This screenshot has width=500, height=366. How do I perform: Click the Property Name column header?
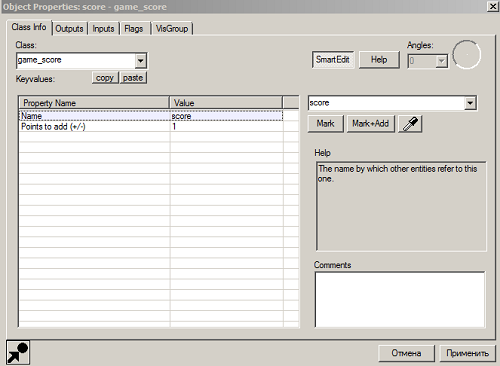(x=94, y=103)
